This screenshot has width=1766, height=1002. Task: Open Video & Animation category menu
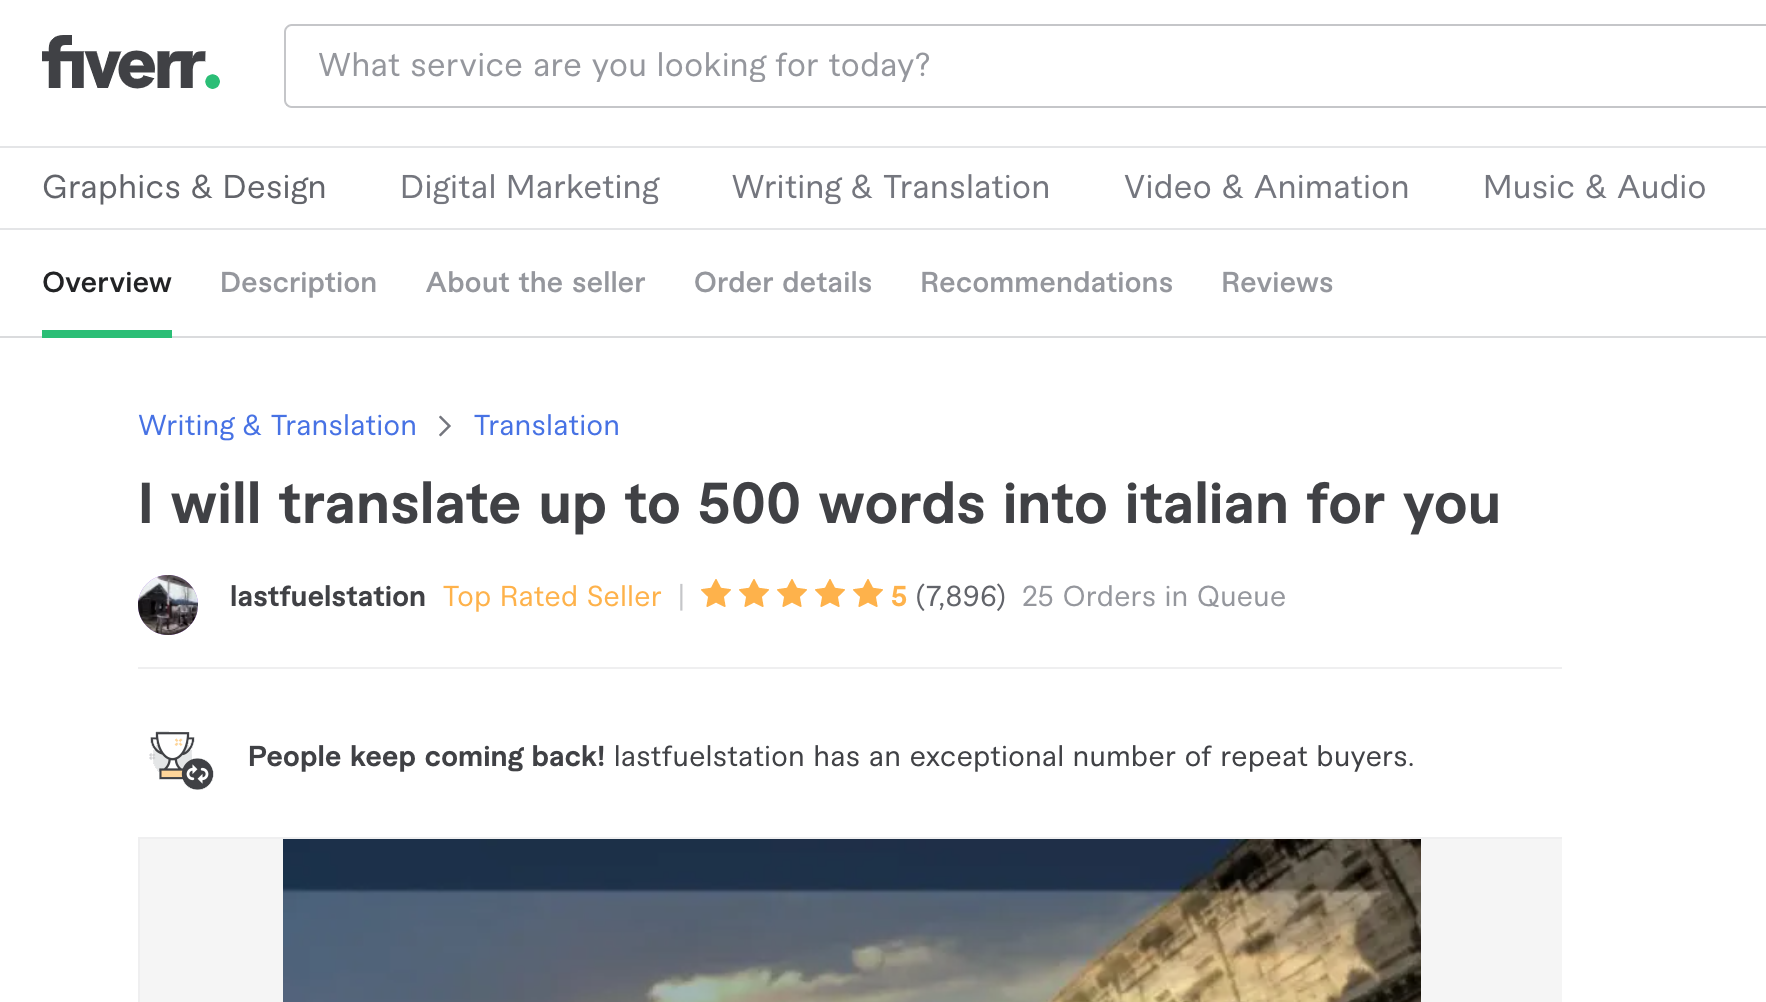click(x=1266, y=188)
